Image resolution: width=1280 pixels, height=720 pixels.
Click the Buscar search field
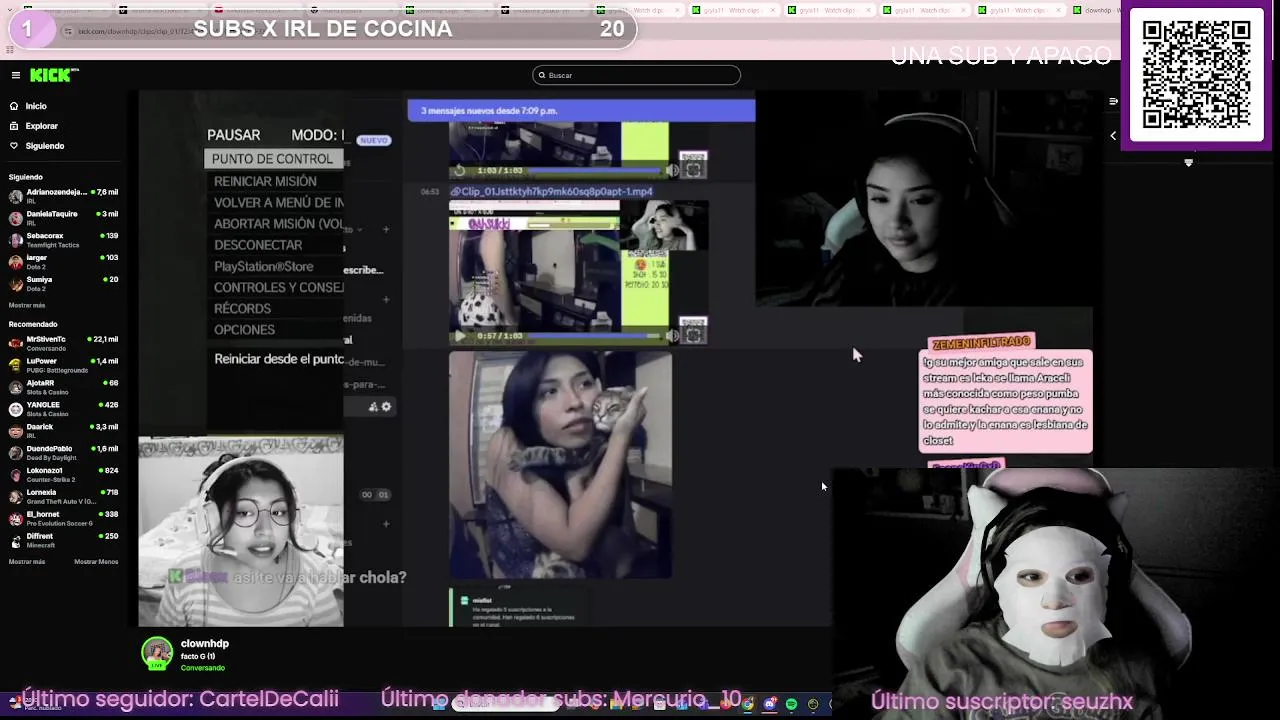pos(637,75)
